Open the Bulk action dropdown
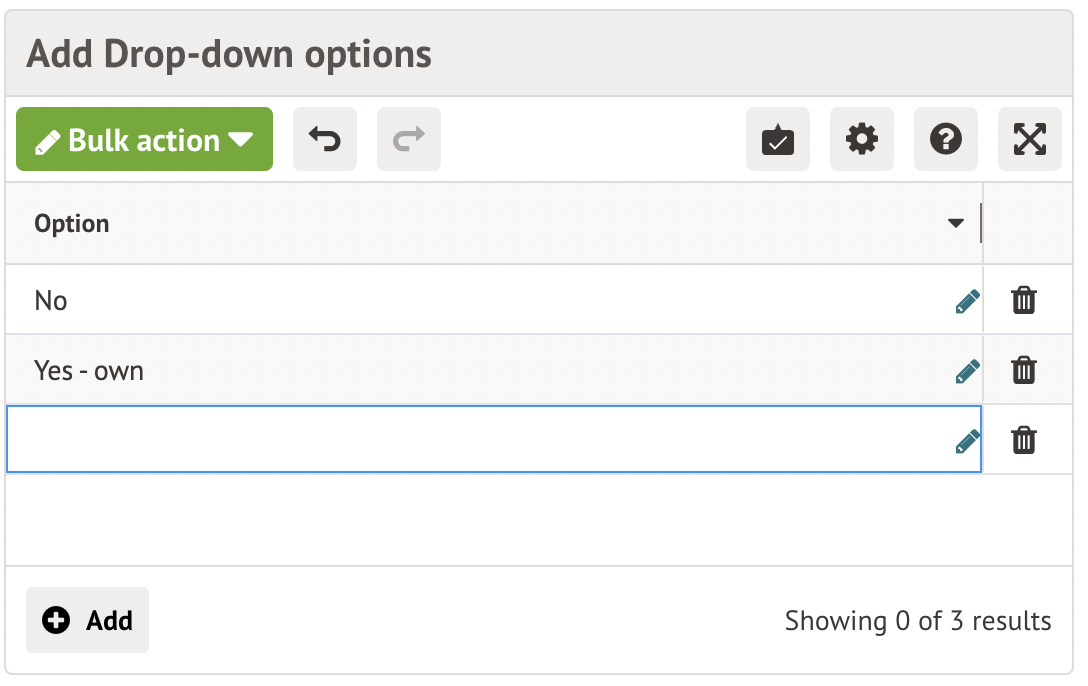The image size is (1088, 686). pyautogui.click(x=144, y=140)
